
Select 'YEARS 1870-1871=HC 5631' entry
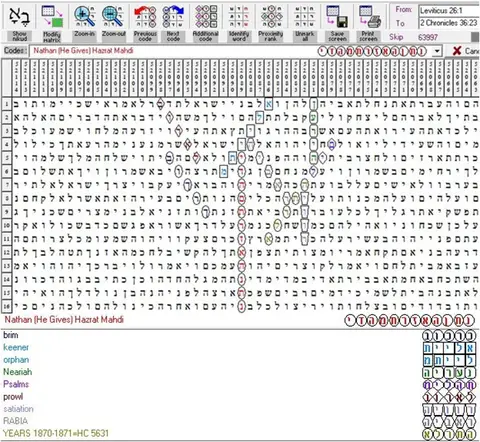tap(56, 433)
